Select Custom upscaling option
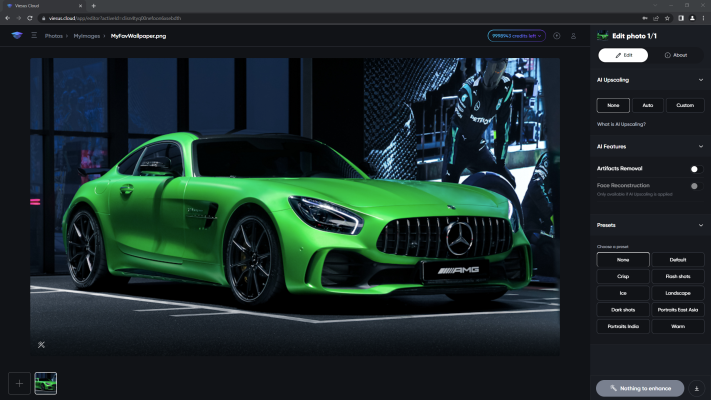 685,105
